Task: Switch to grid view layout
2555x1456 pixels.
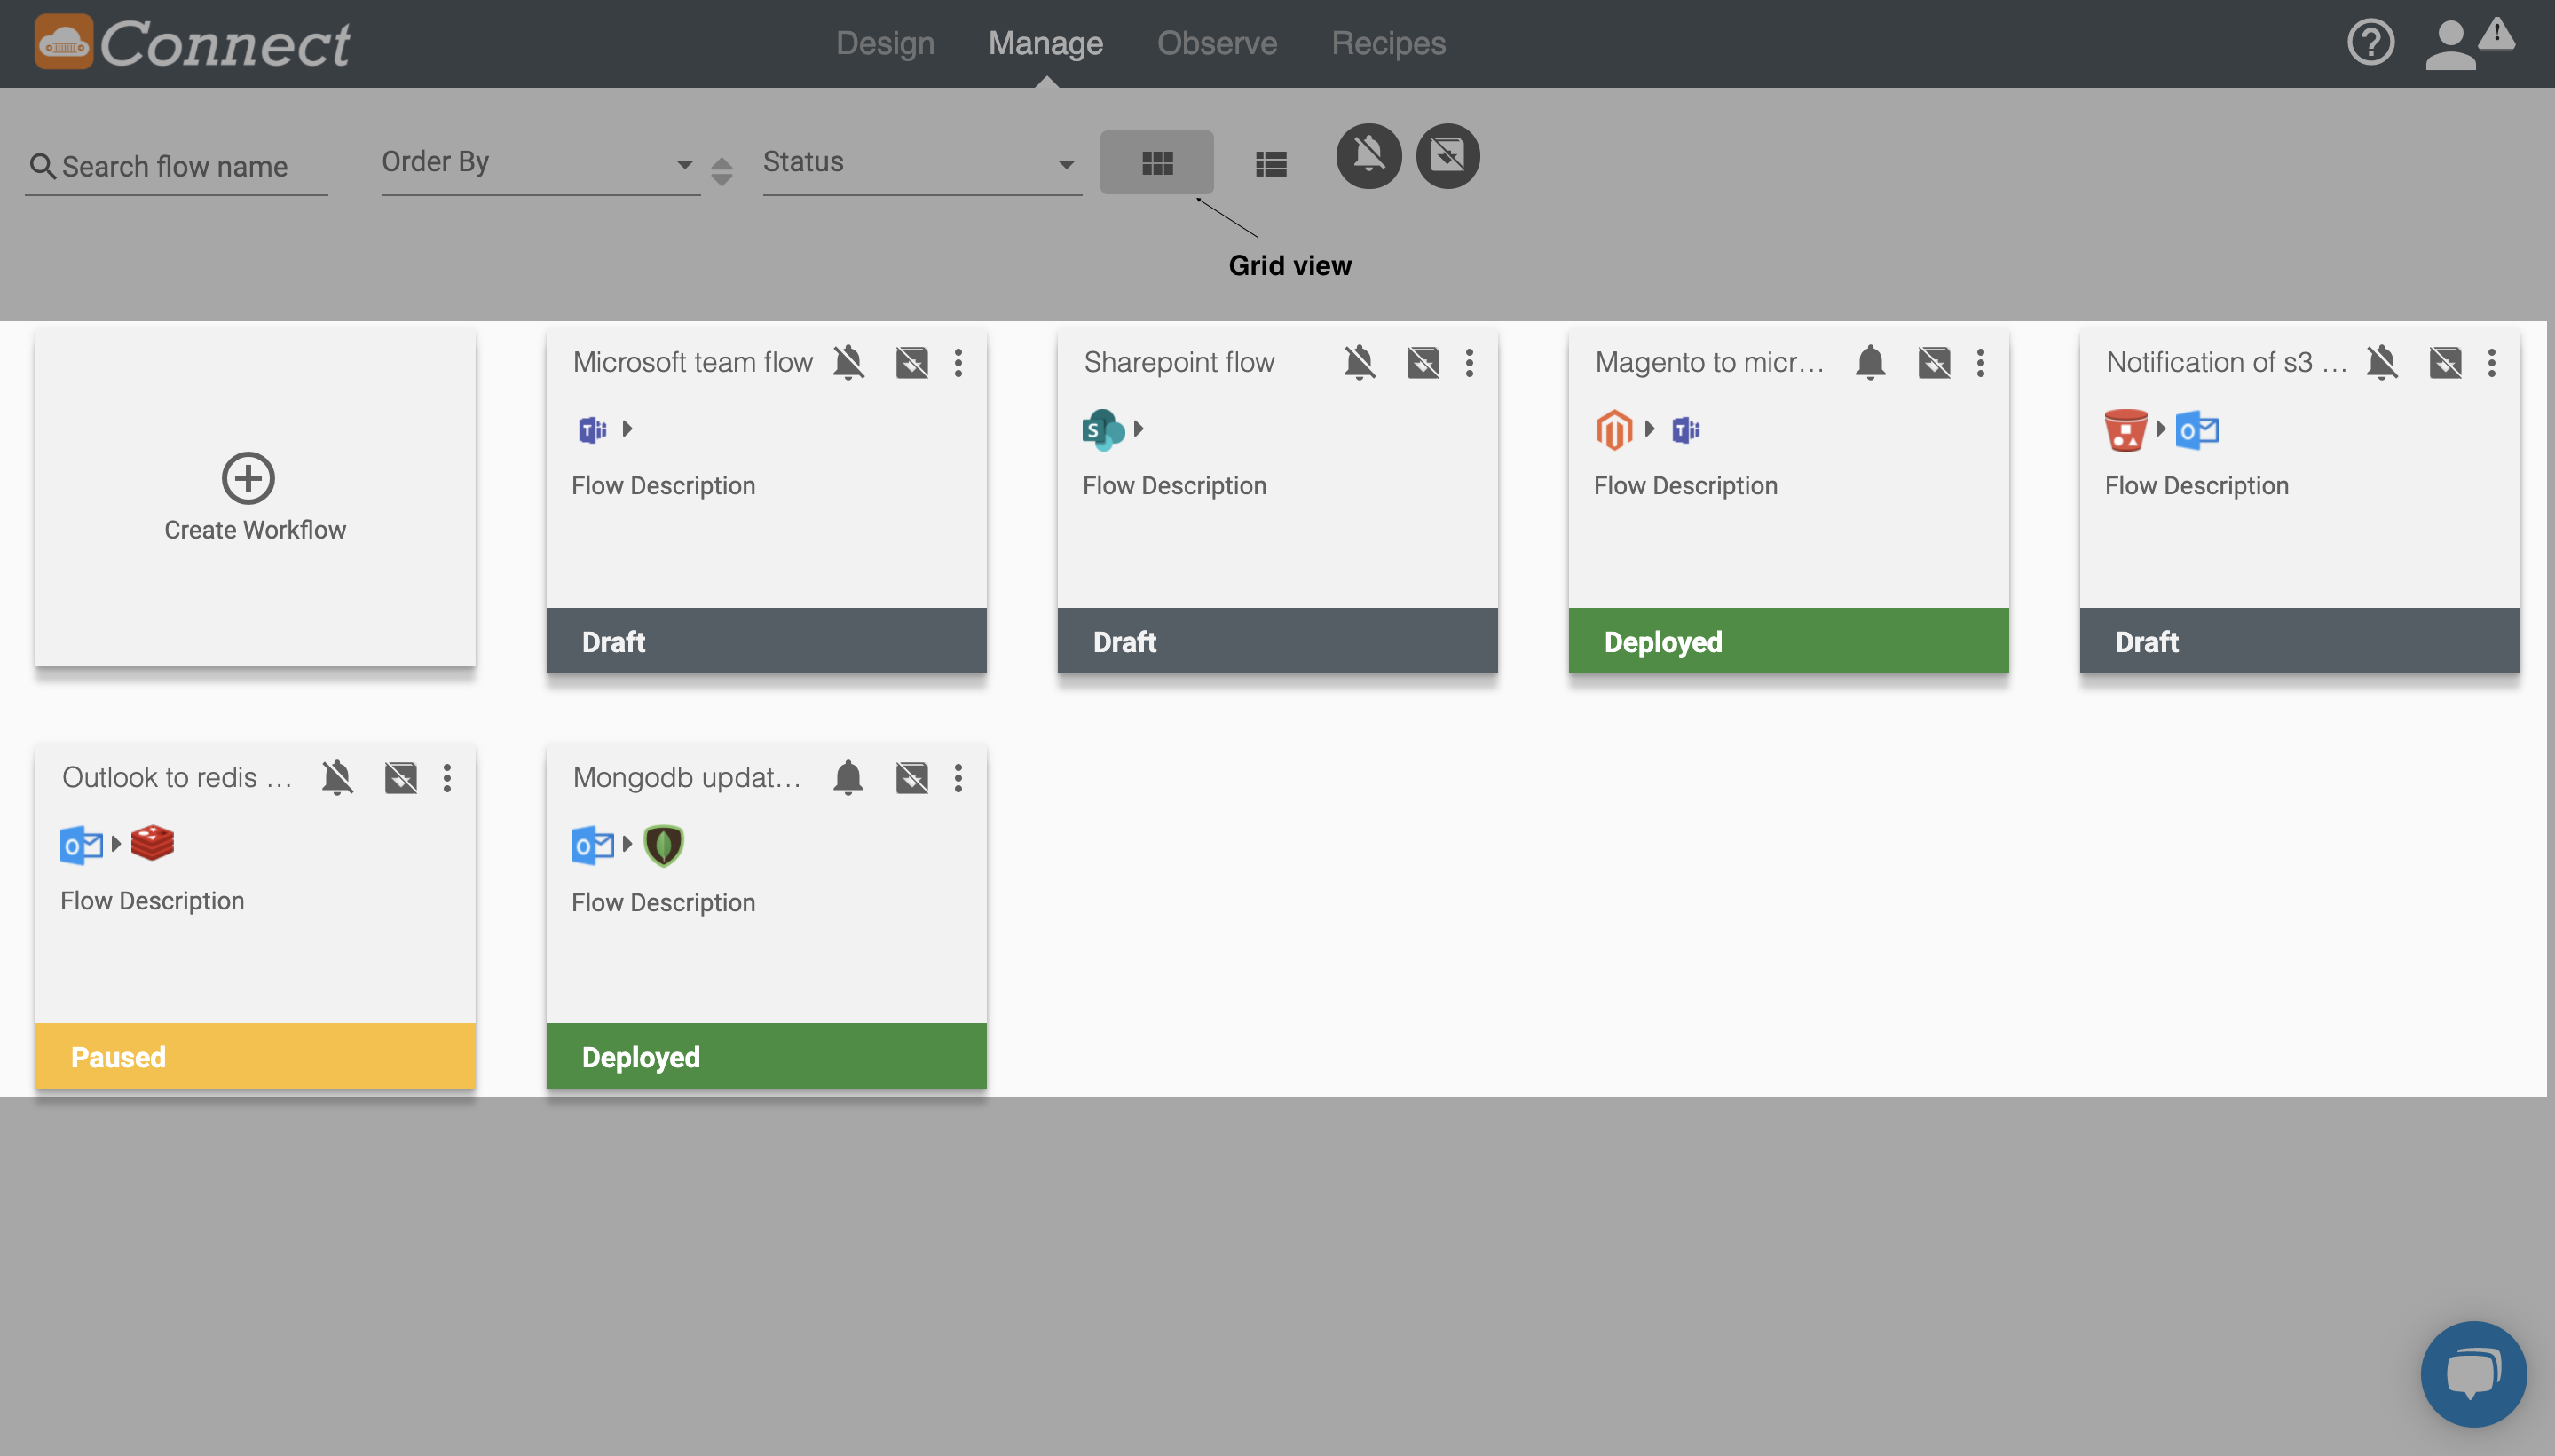Action: (1158, 161)
